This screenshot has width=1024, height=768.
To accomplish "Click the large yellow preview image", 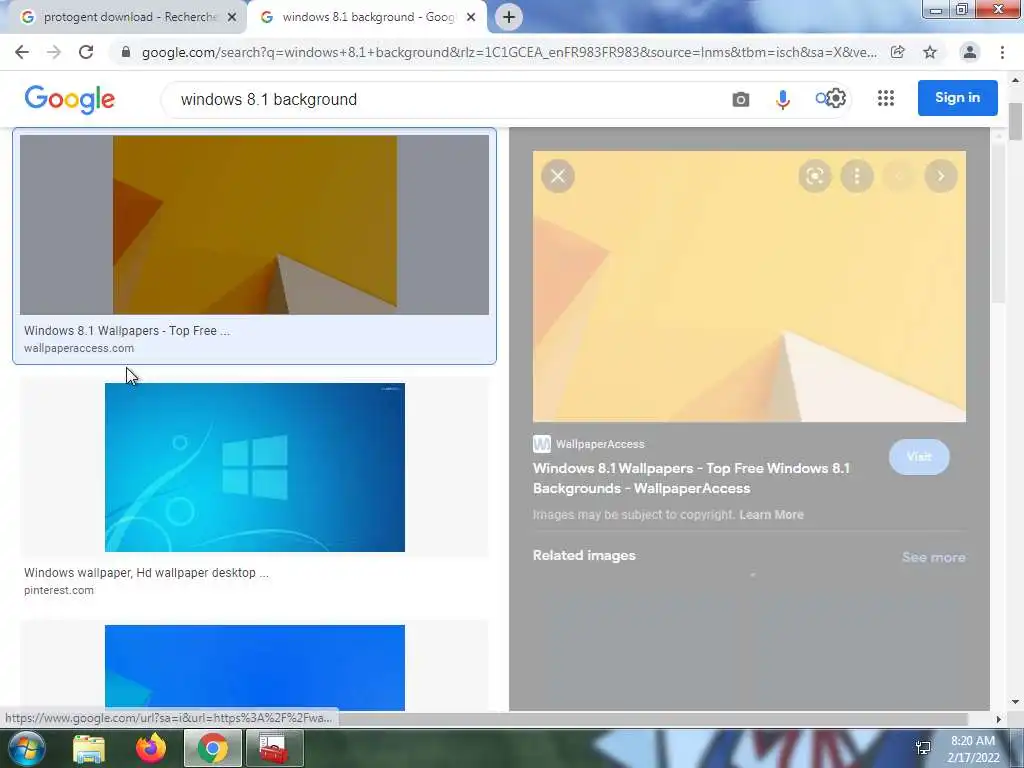I will [749, 286].
